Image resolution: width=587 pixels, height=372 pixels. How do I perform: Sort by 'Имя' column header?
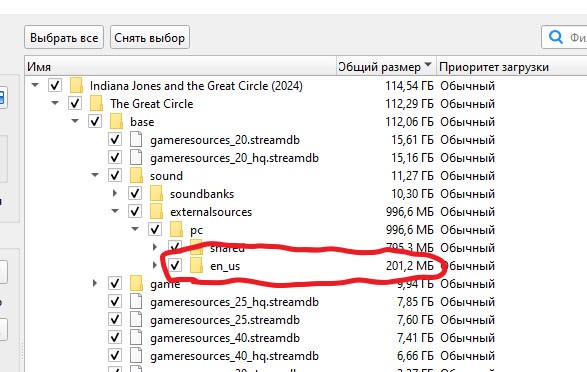[x=181, y=67]
